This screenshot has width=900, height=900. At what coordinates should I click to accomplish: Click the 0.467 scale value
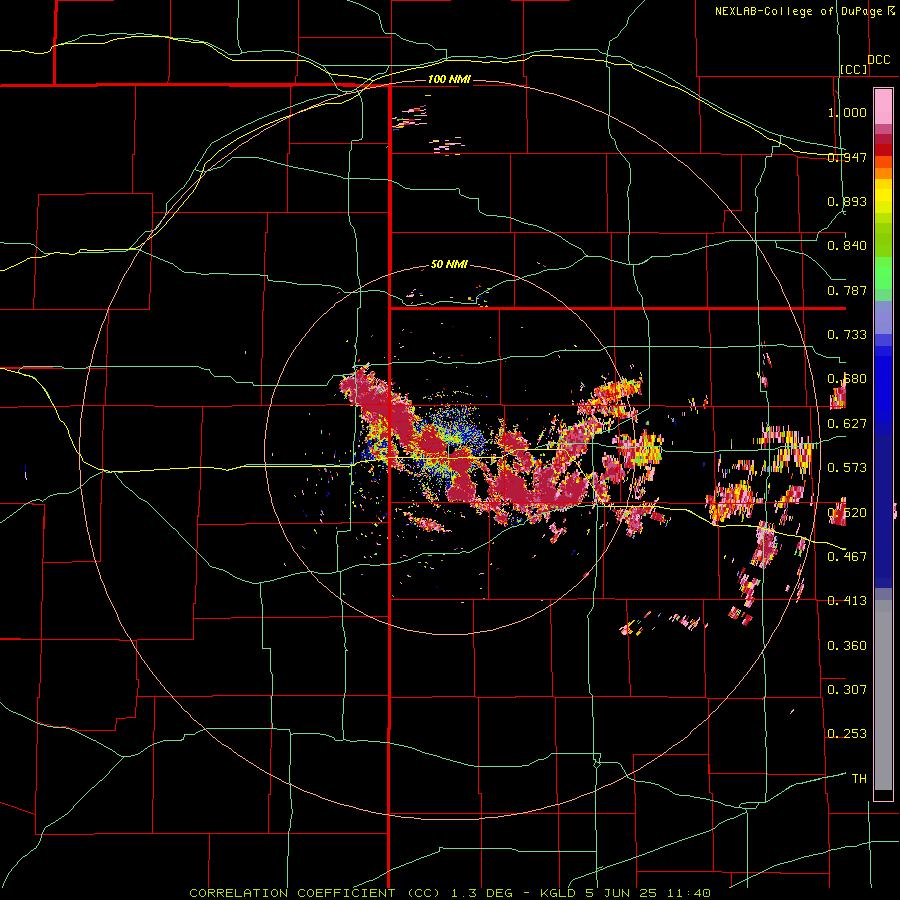coord(847,556)
